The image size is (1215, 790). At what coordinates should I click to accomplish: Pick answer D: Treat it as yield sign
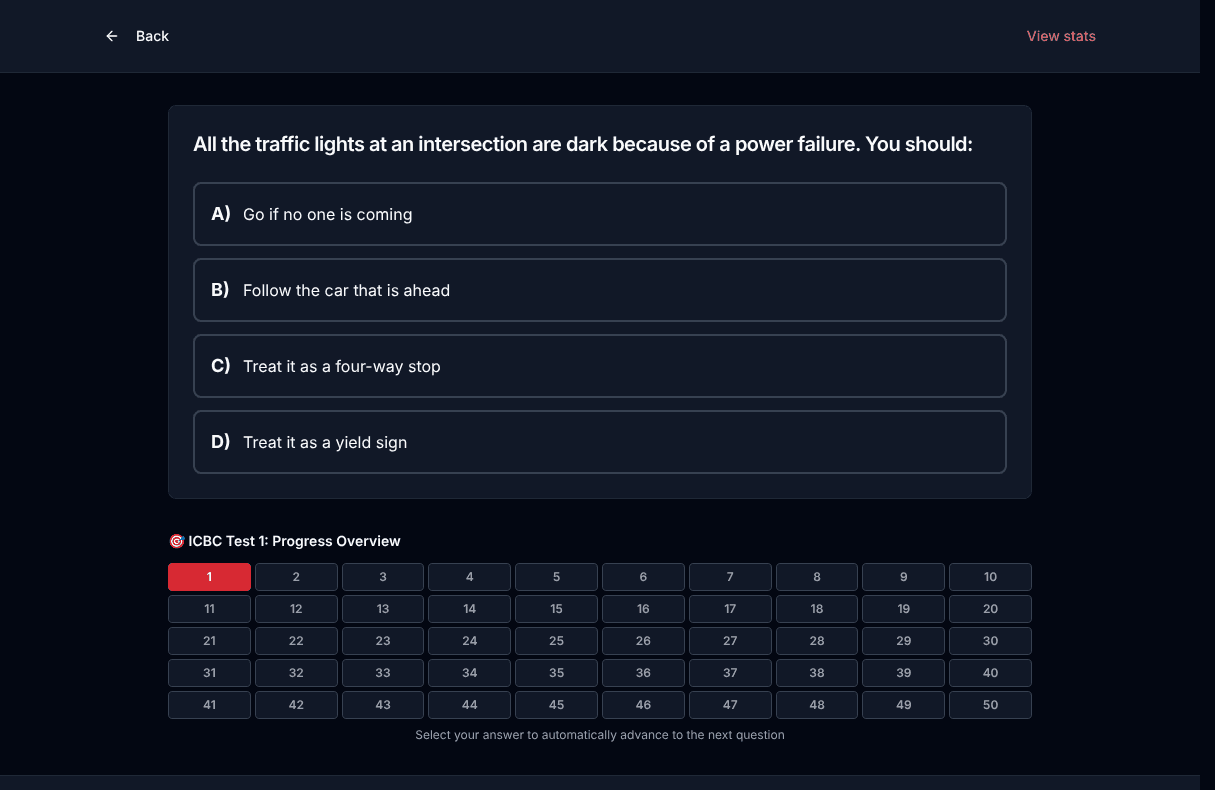pyautogui.click(x=600, y=442)
